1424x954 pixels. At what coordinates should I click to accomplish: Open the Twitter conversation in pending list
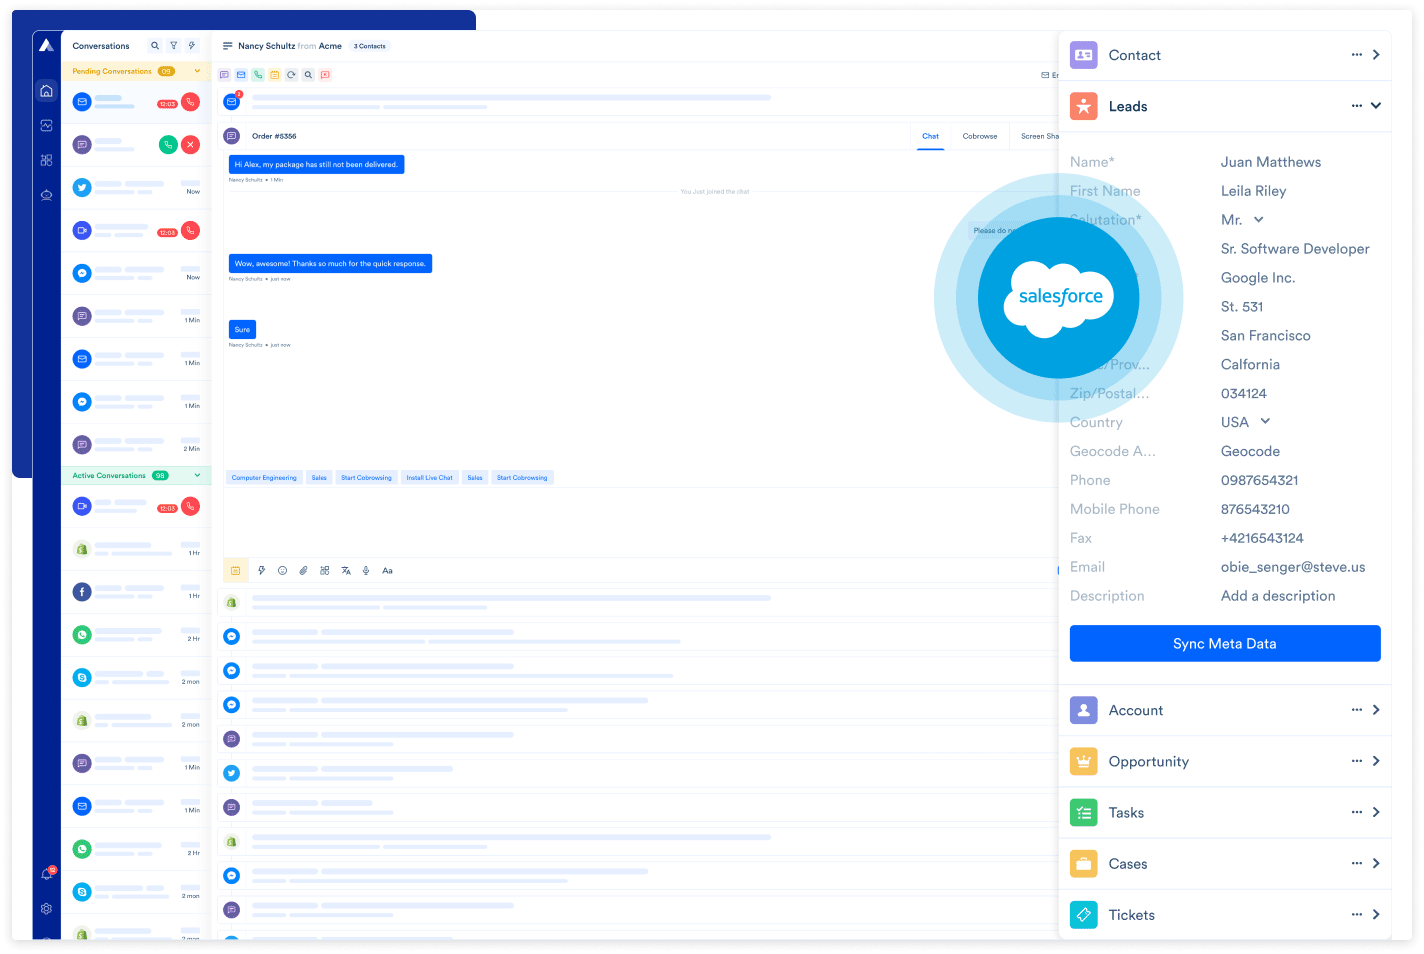coord(136,187)
